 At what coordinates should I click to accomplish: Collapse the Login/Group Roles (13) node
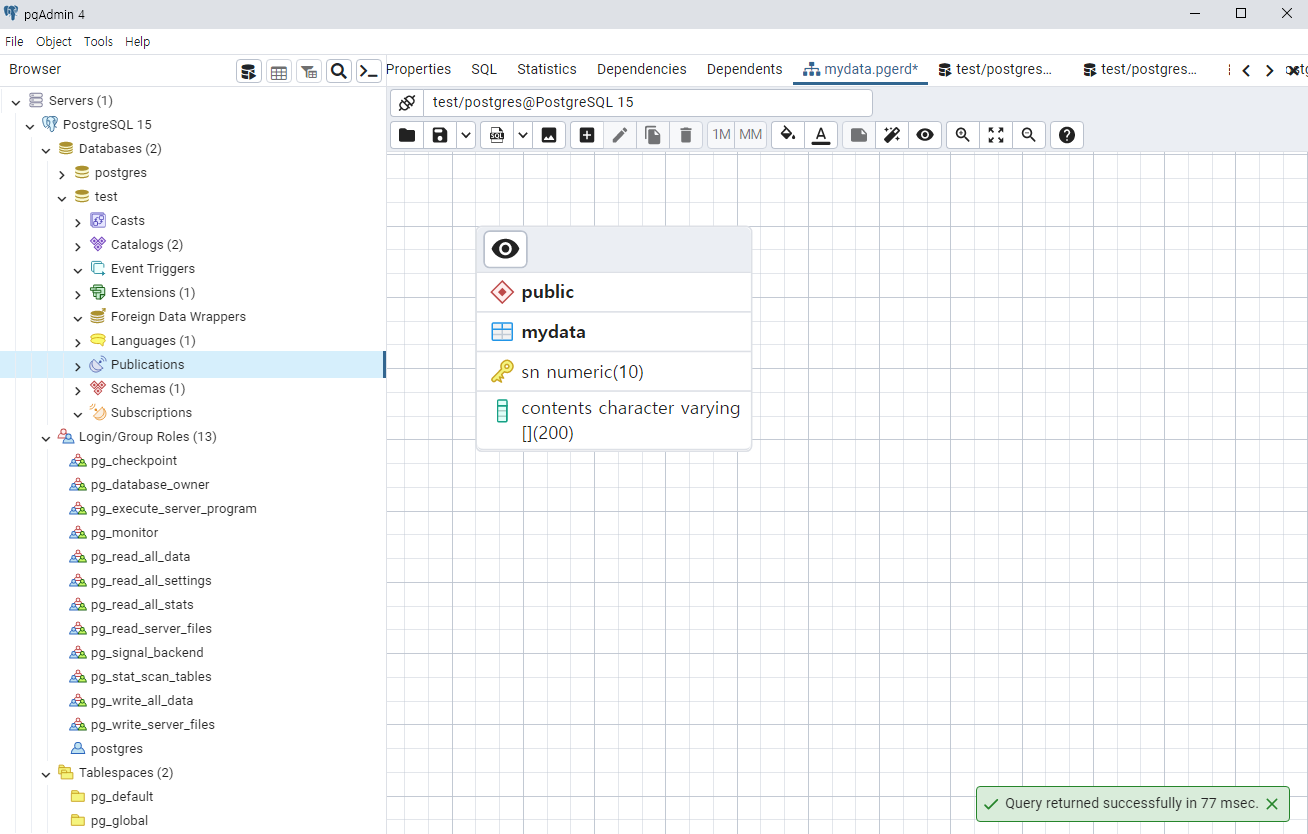tap(46, 437)
